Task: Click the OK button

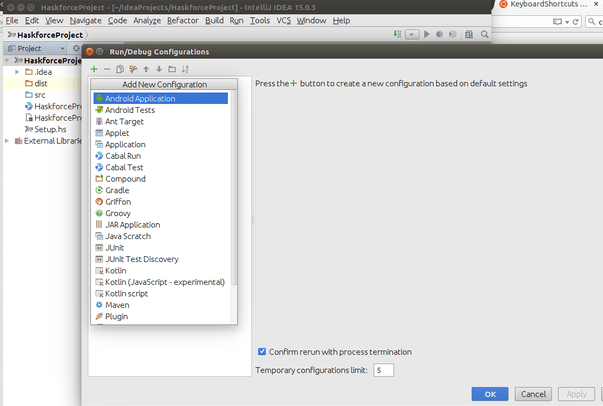Action: coord(490,394)
